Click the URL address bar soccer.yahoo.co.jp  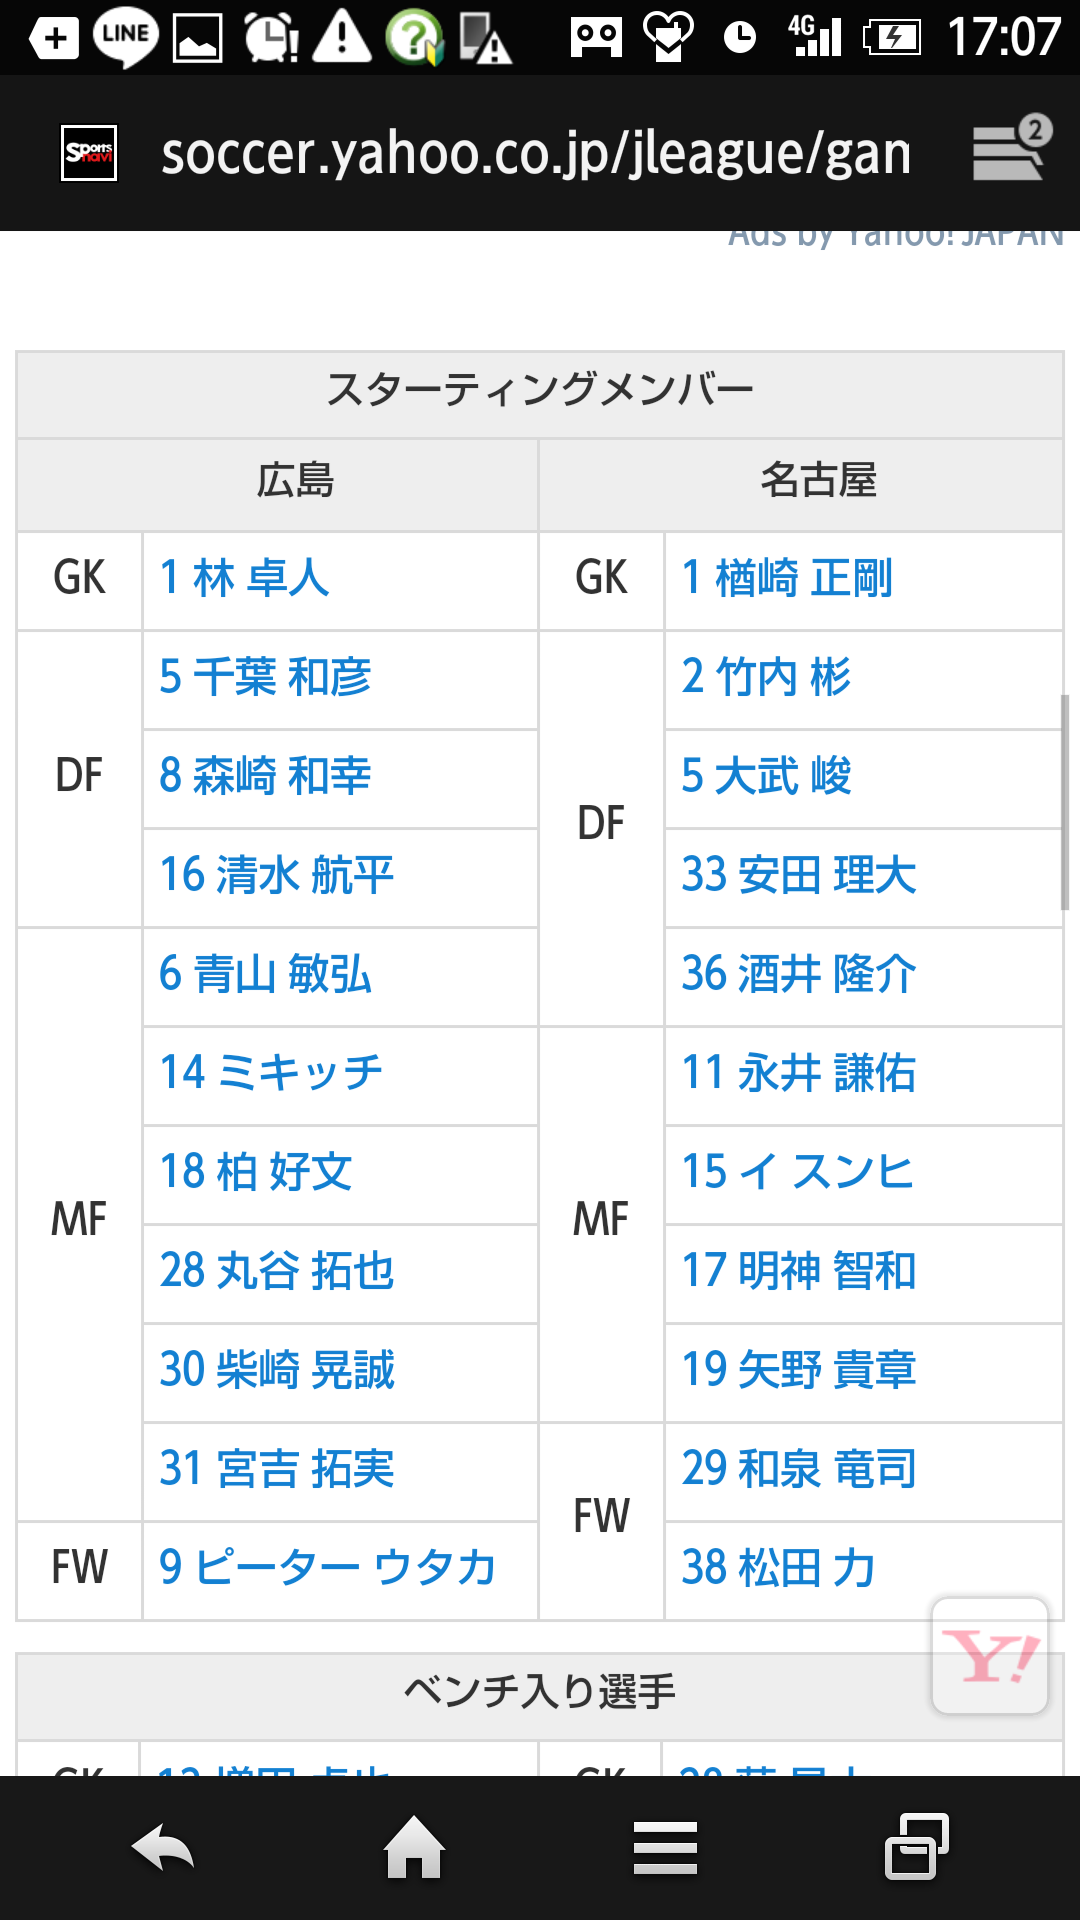pos(536,153)
